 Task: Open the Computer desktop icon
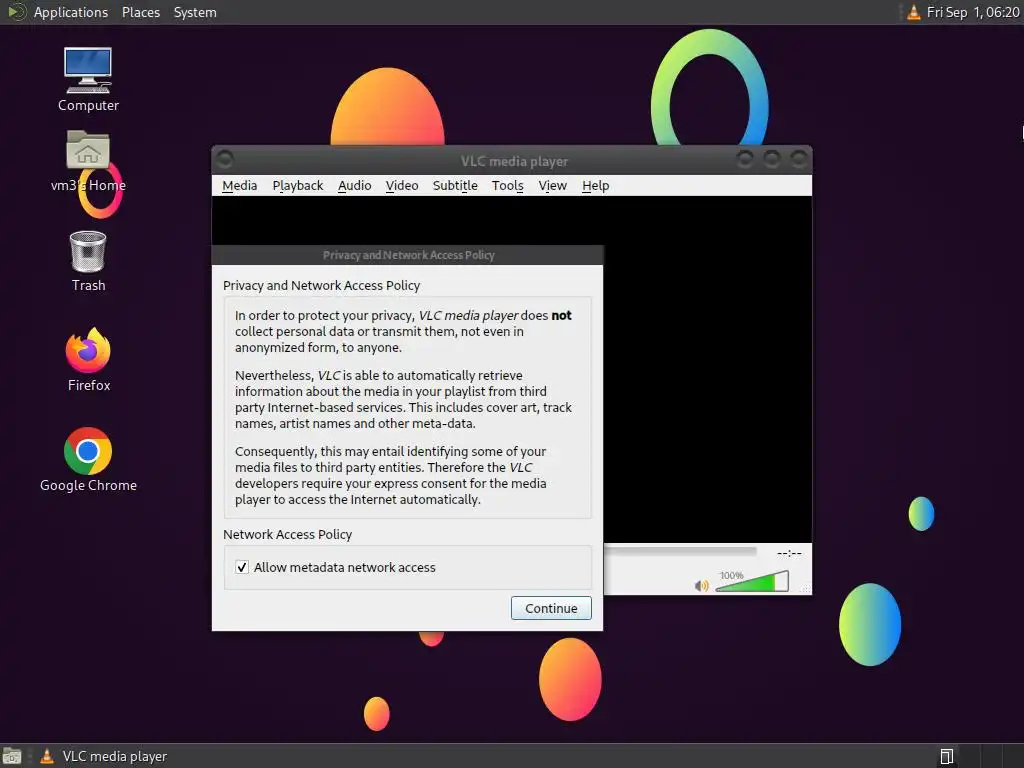click(x=88, y=79)
